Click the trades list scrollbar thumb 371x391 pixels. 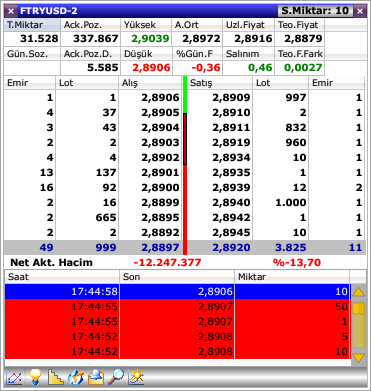click(x=358, y=308)
